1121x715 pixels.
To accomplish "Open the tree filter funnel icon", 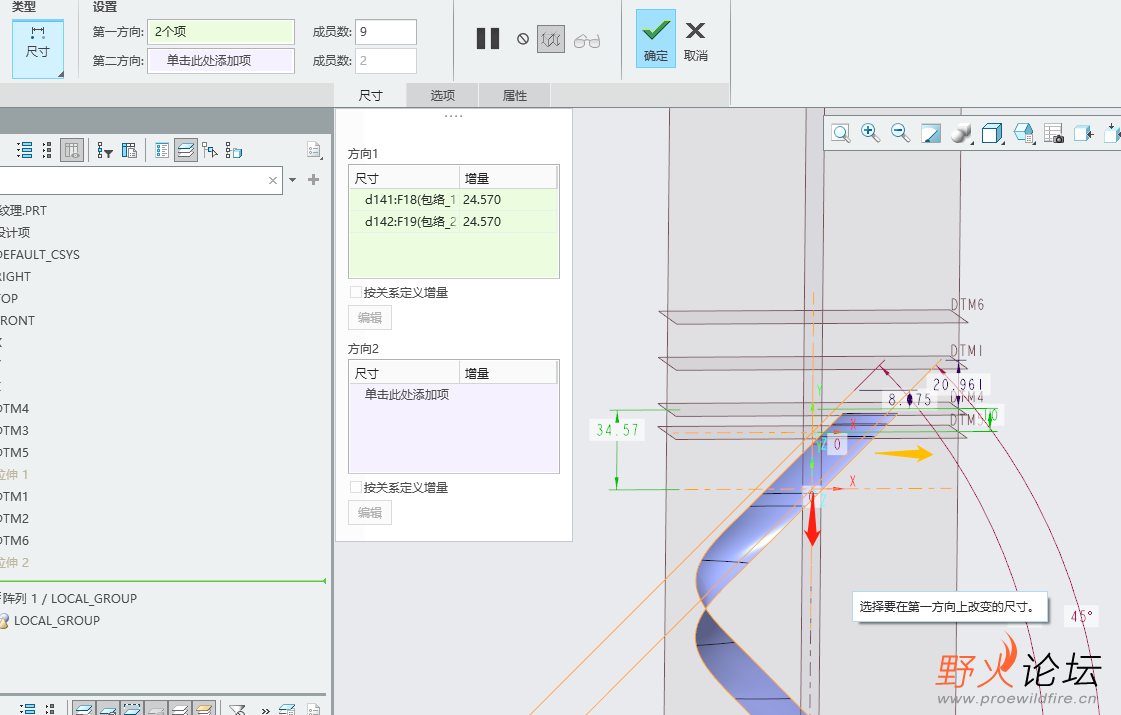I will point(104,150).
